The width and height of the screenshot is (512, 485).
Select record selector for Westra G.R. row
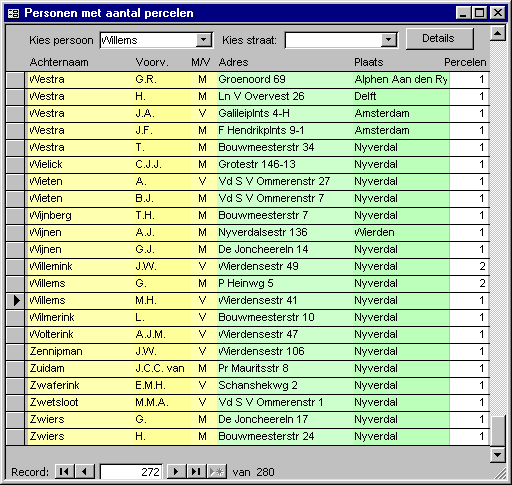15,80
